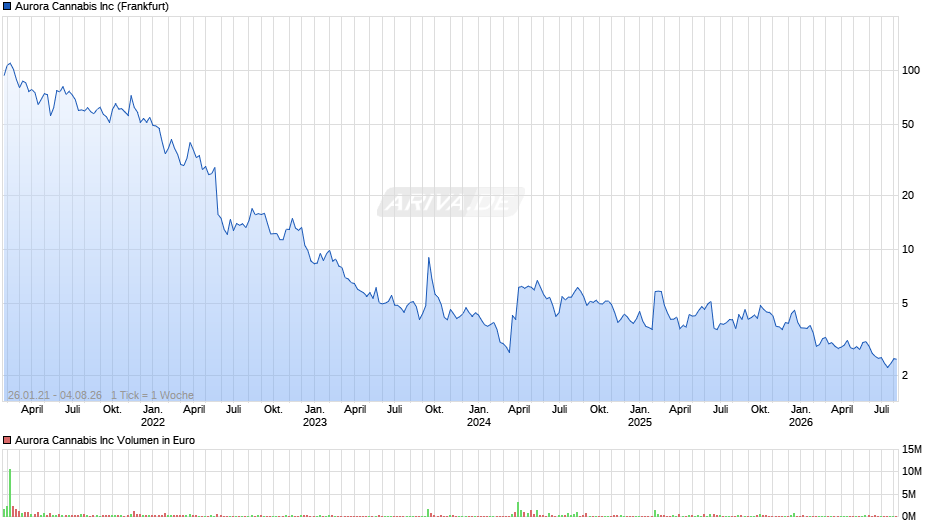Click the chart title 'Aurora Cannabis Inc (Frankfurt)'
The height and width of the screenshot is (526, 940).
[92, 7]
